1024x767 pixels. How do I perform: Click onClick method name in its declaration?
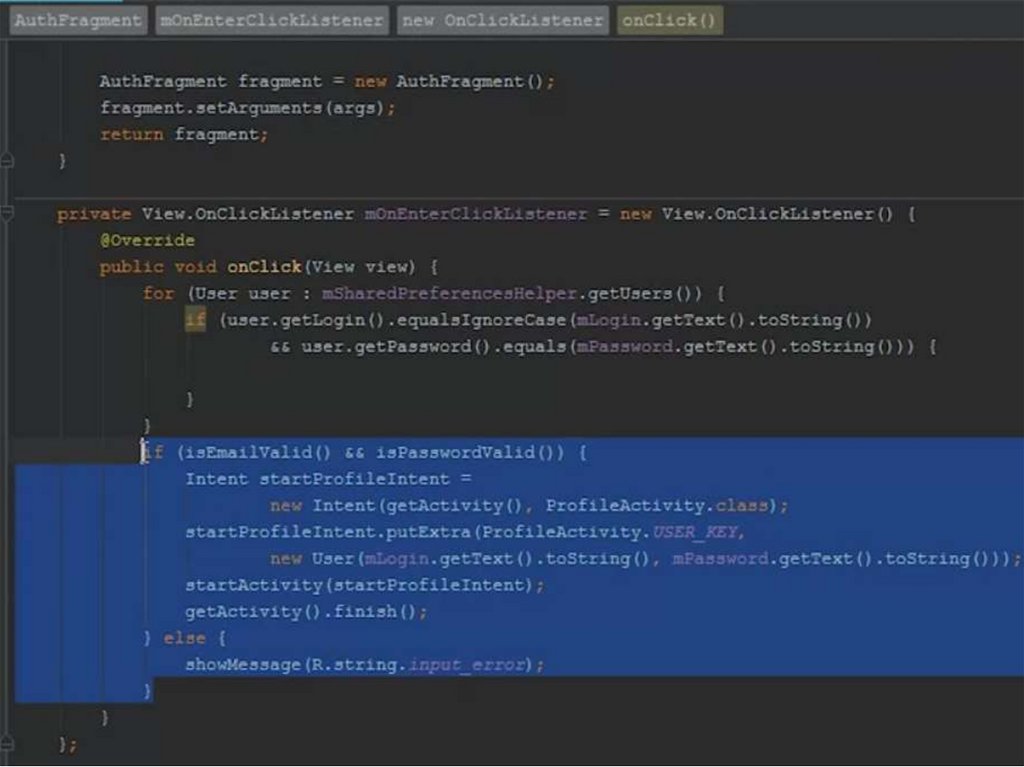pos(264,267)
